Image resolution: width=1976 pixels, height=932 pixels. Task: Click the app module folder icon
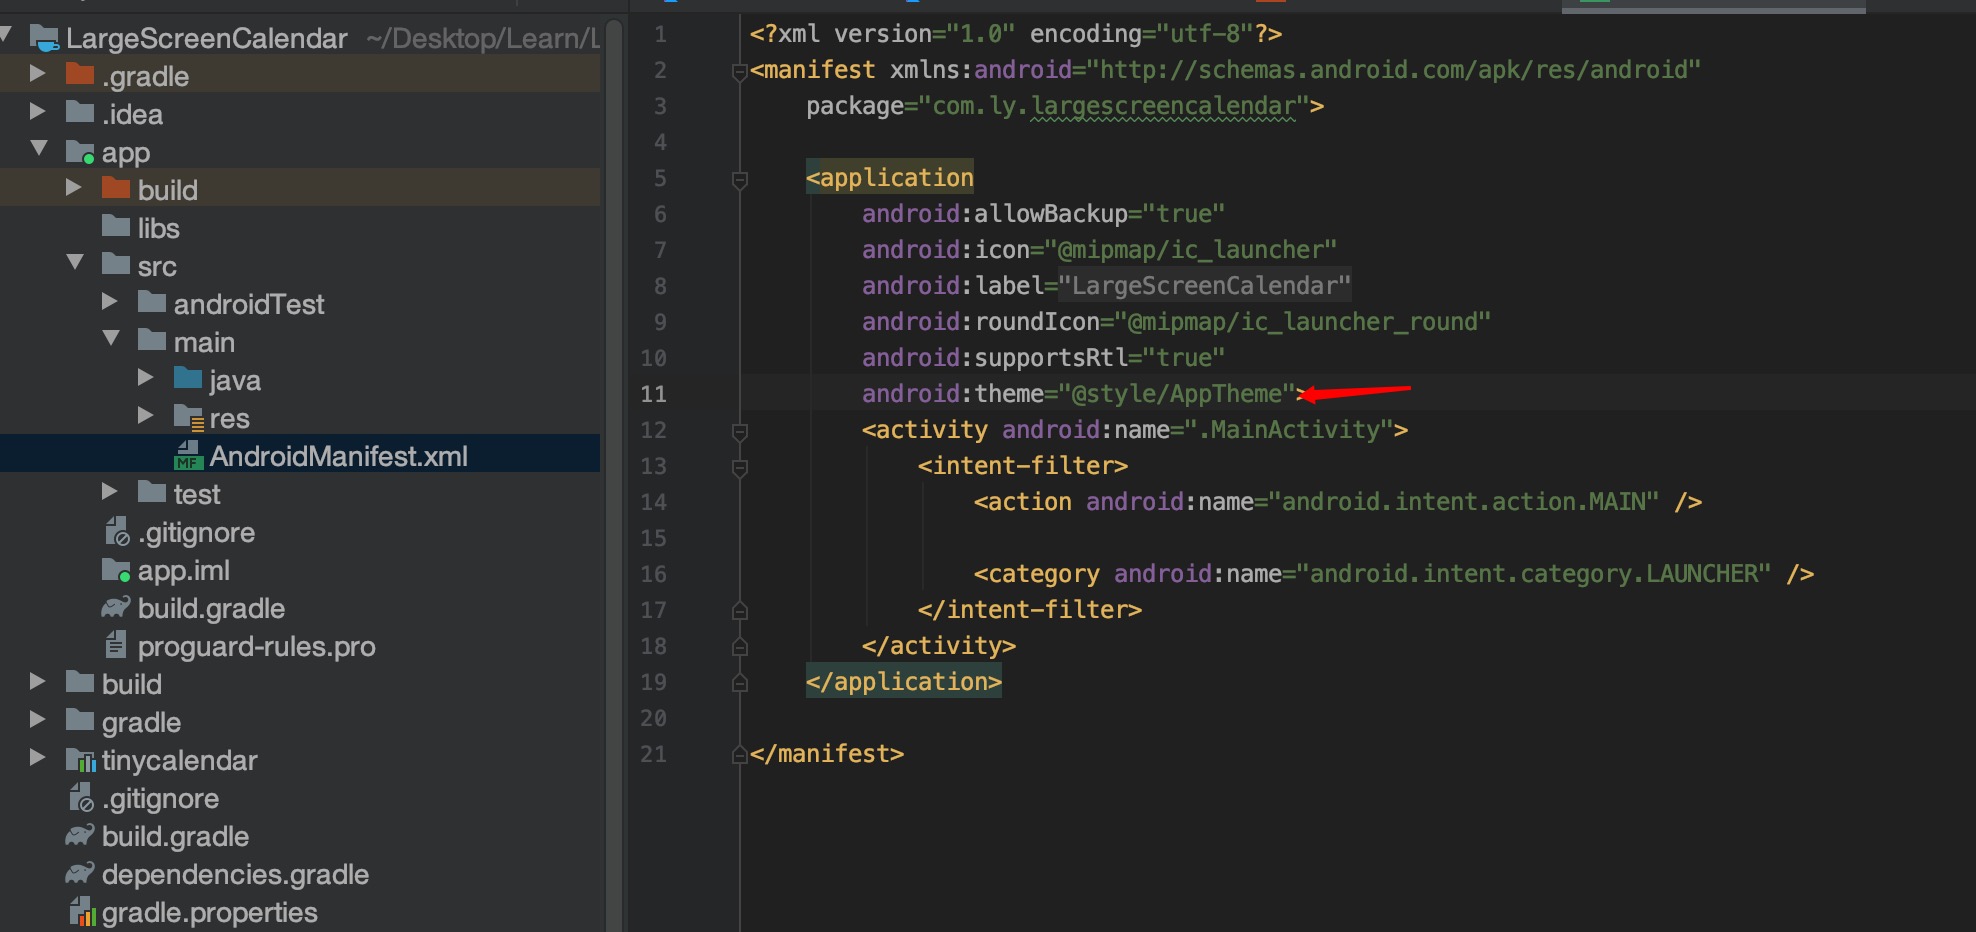tap(80, 151)
